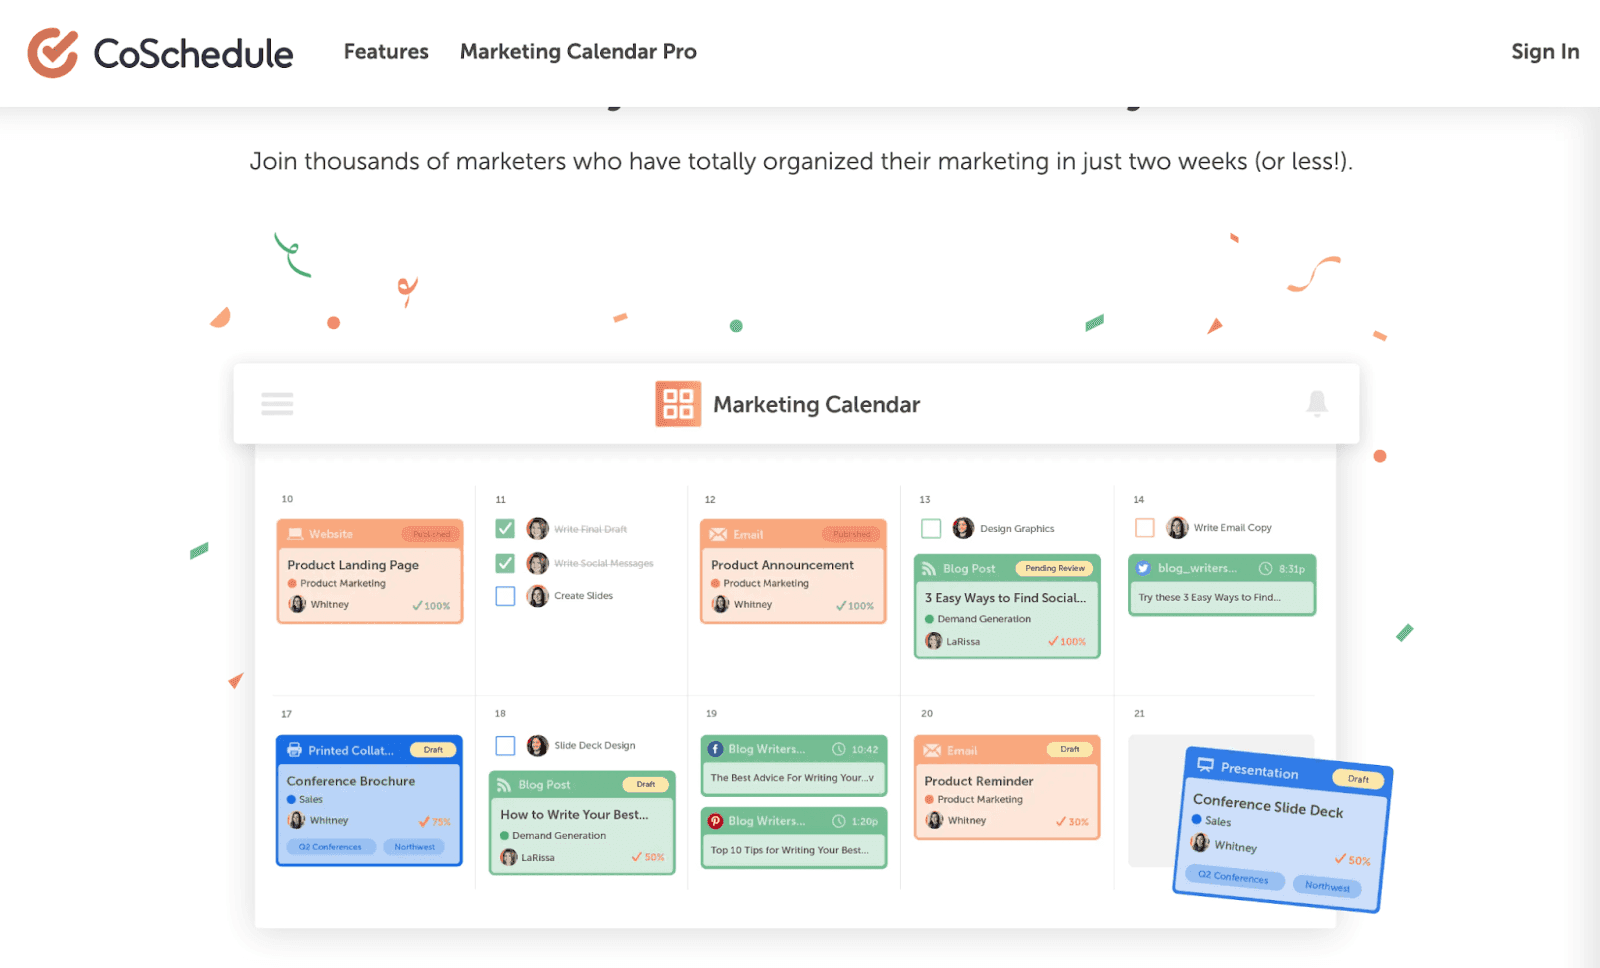Click Whitney's avatar on Product Reminder card
This screenshot has width=1600, height=968.
[934, 820]
